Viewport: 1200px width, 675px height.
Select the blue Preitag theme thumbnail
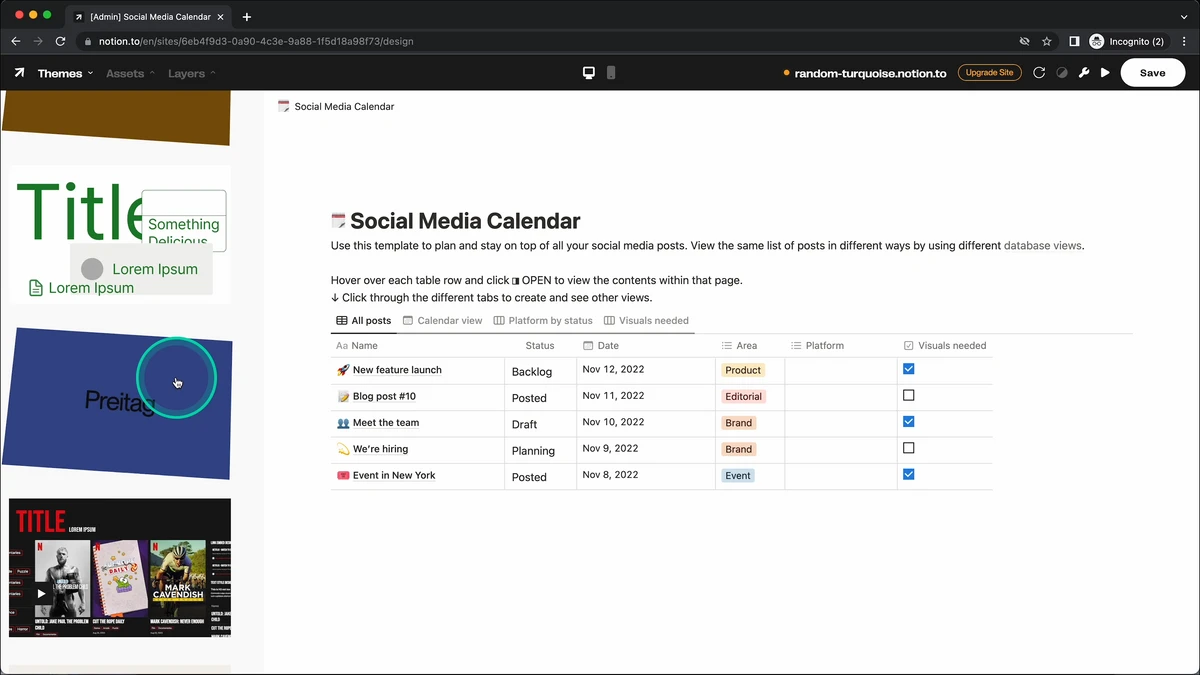(x=117, y=404)
